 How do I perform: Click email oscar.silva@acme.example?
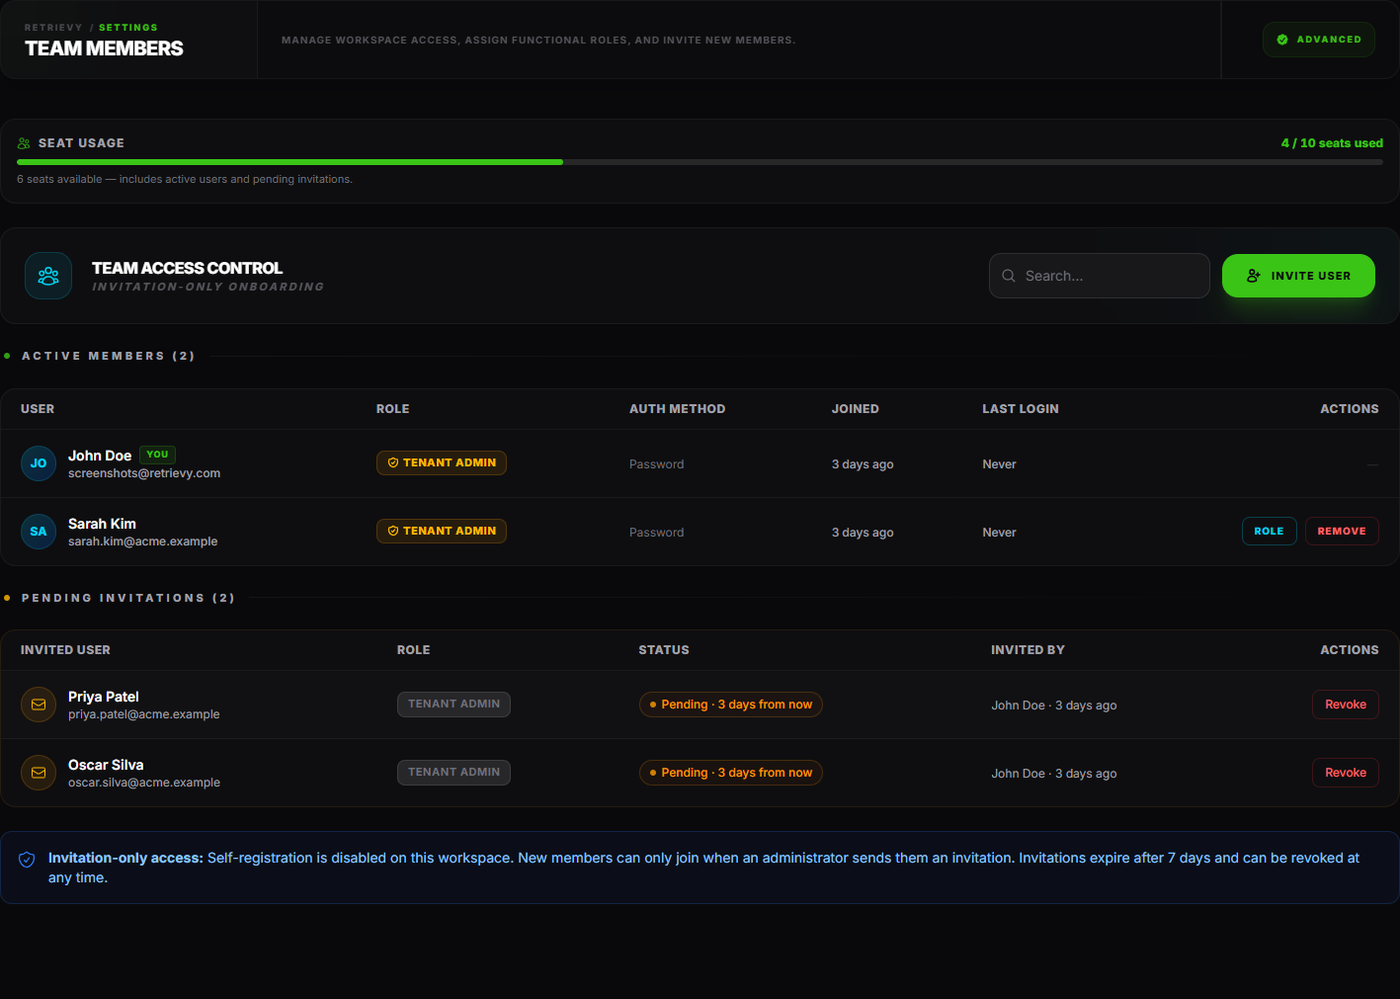(x=144, y=782)
